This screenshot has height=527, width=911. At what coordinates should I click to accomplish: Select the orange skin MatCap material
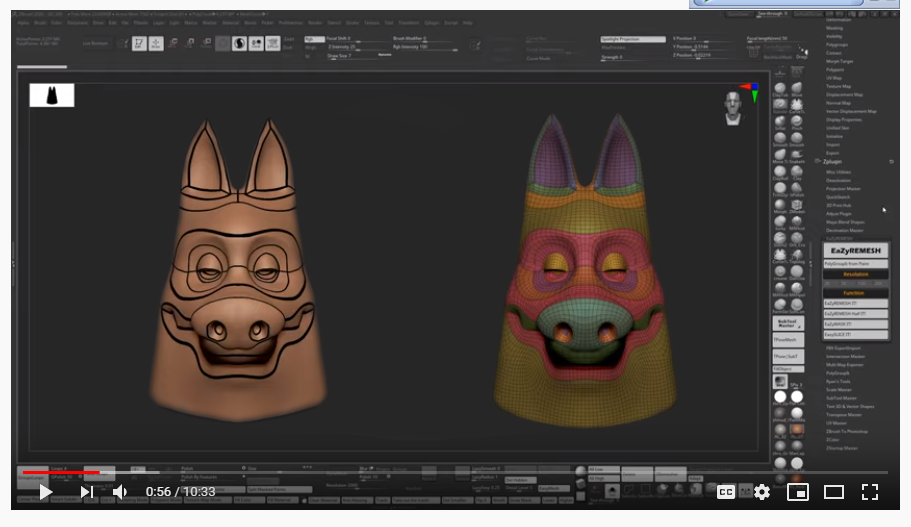tap(797, 431)
